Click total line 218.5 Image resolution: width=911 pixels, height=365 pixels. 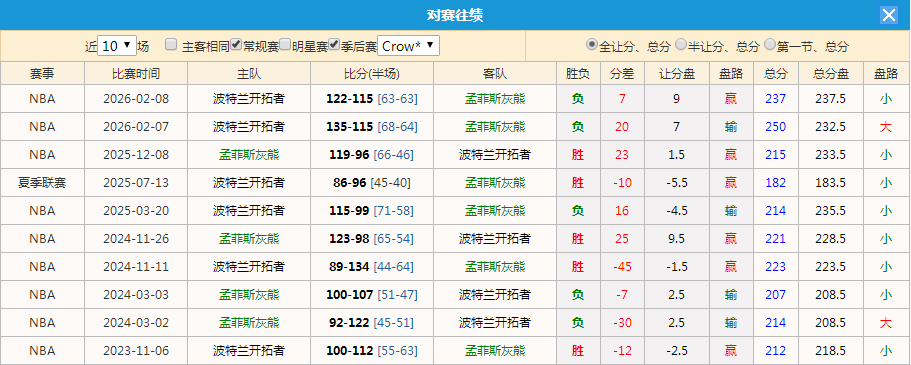[830, 350]
